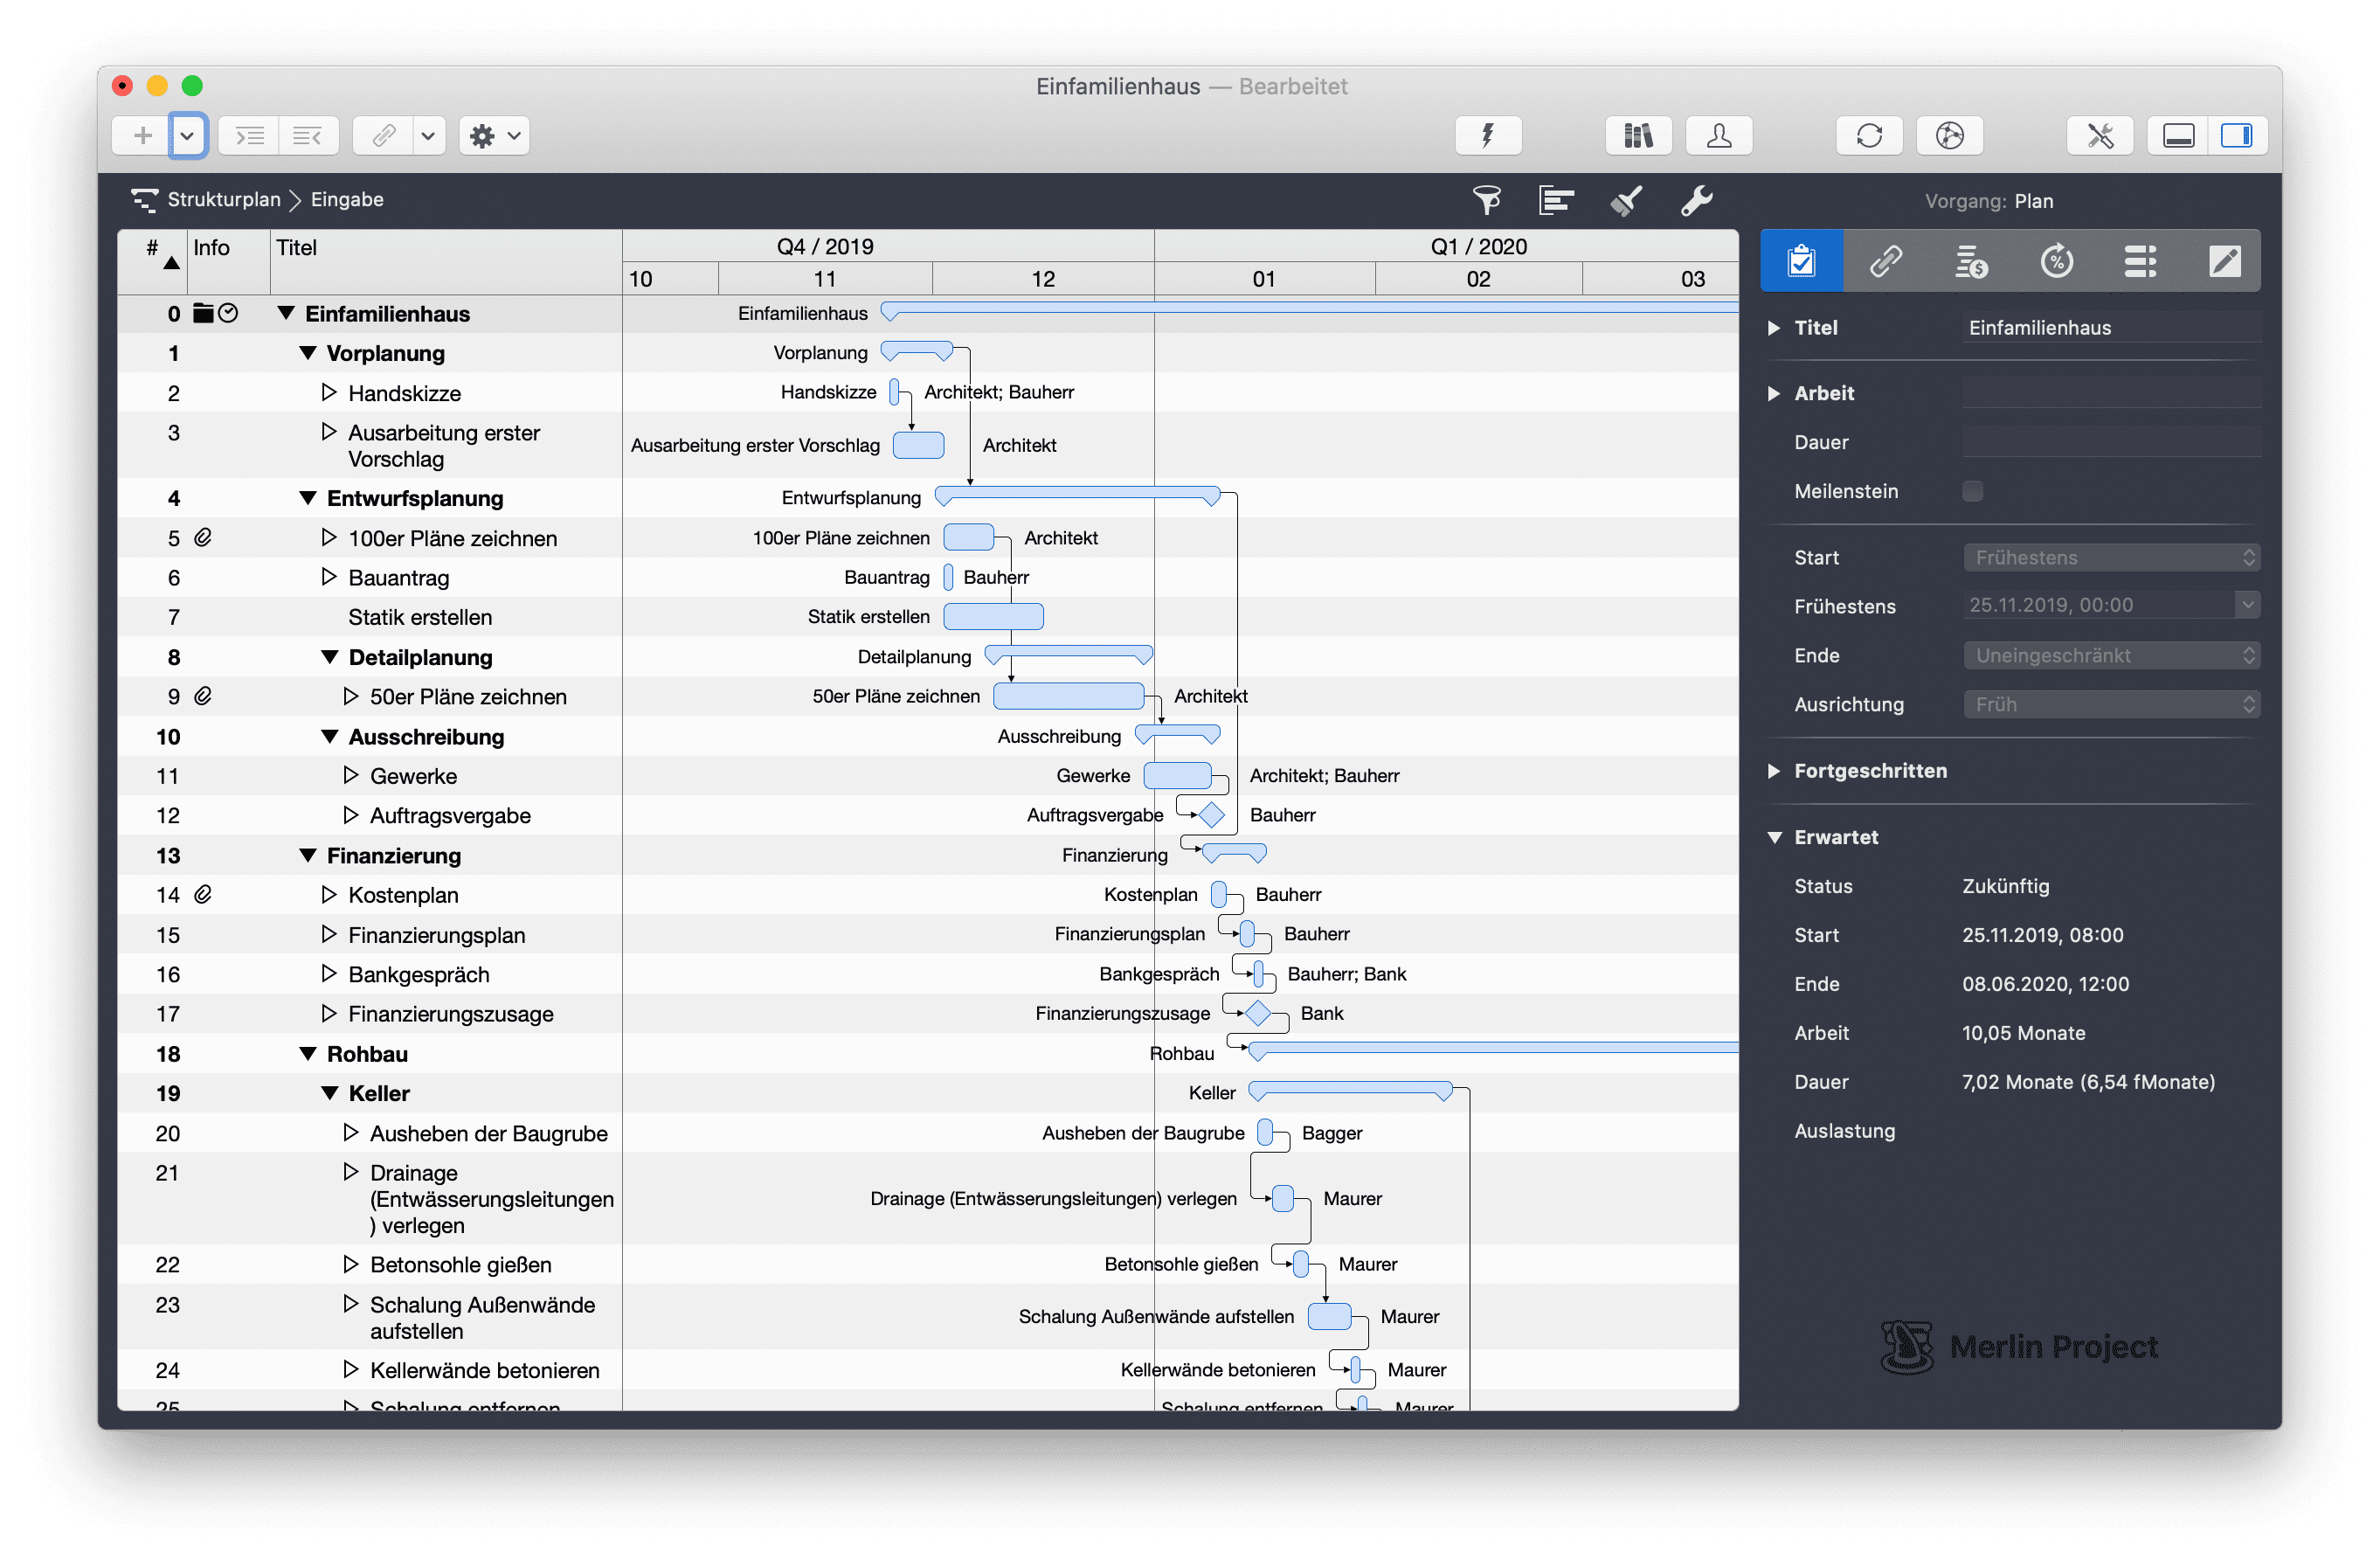
Task: Click the filter funnel icon
Action: 1486,200
